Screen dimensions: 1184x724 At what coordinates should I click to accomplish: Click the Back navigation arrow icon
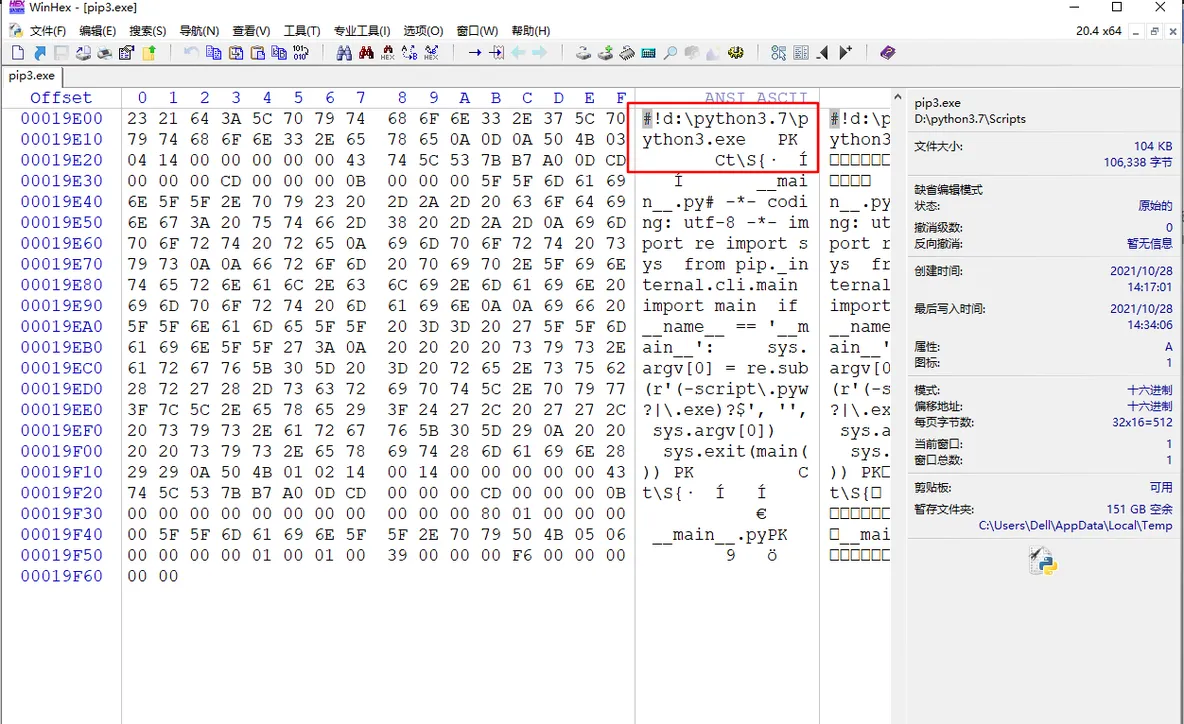[x=518, y=53]
